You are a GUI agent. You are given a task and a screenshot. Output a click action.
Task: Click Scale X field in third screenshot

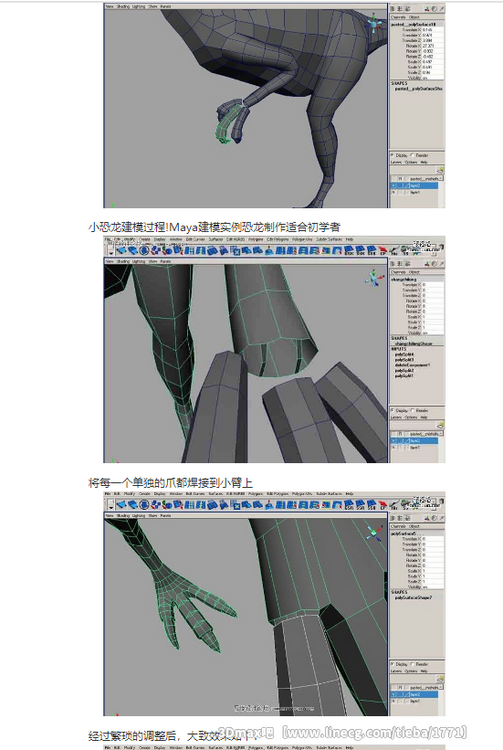(x=432, y=571)
